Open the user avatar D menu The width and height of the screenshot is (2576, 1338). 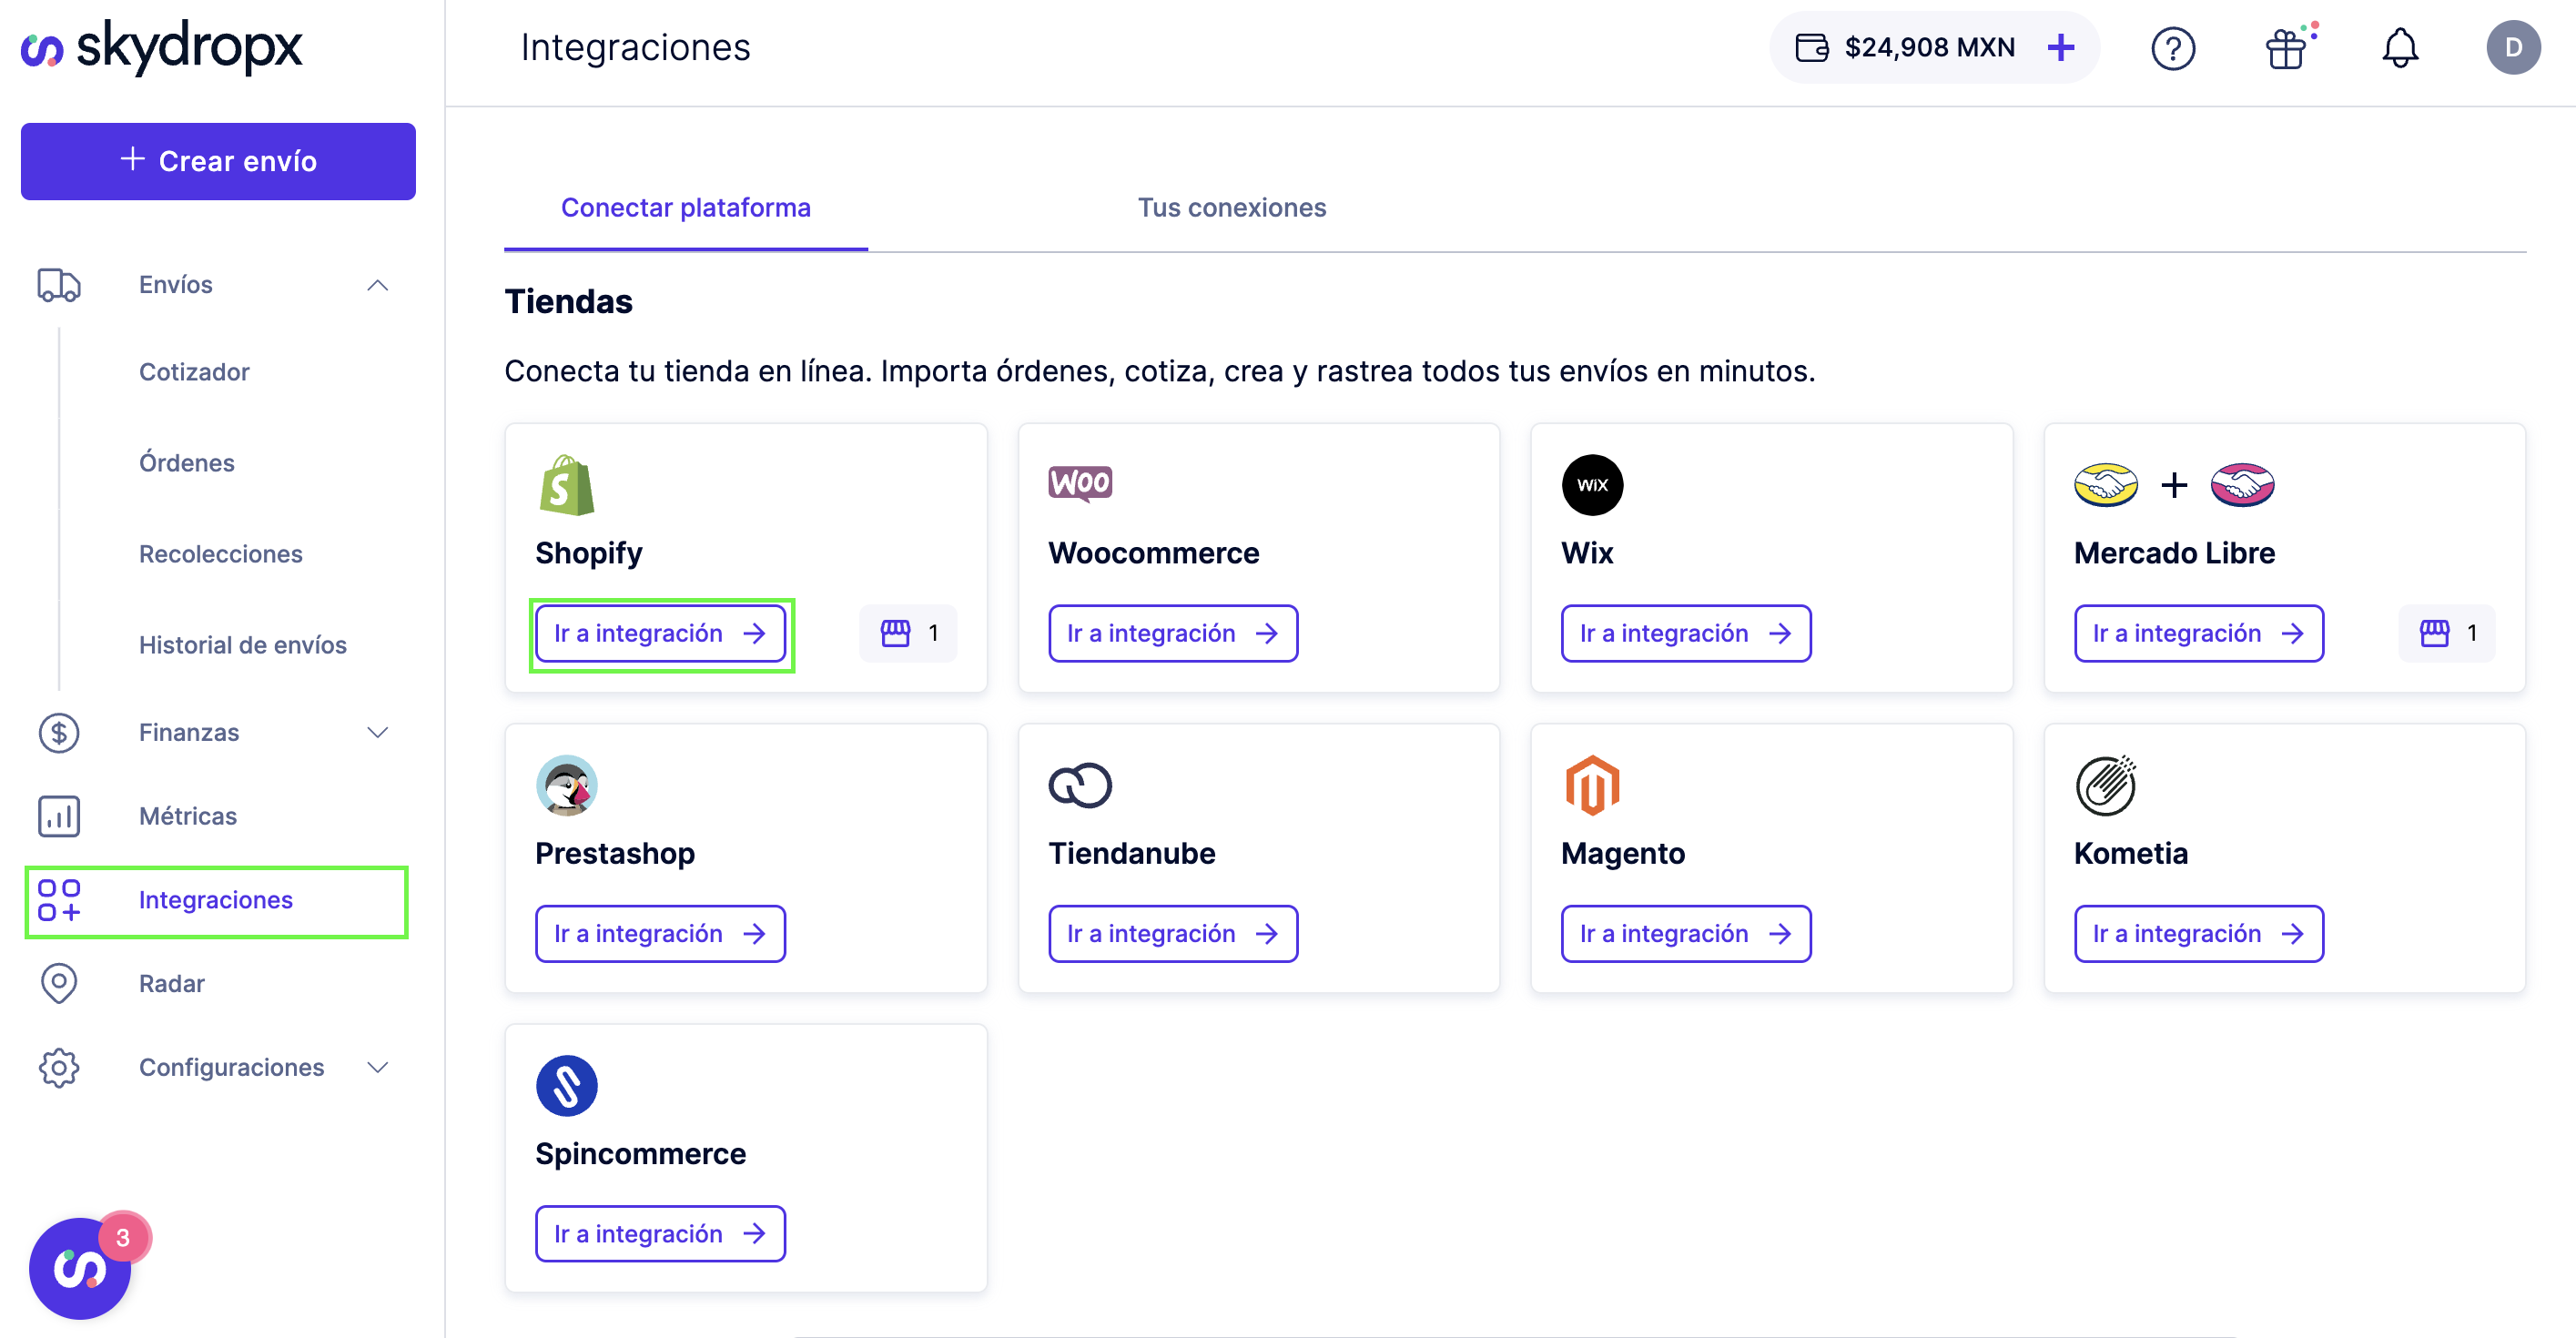pyautogui.click(x=2512, y=48)
